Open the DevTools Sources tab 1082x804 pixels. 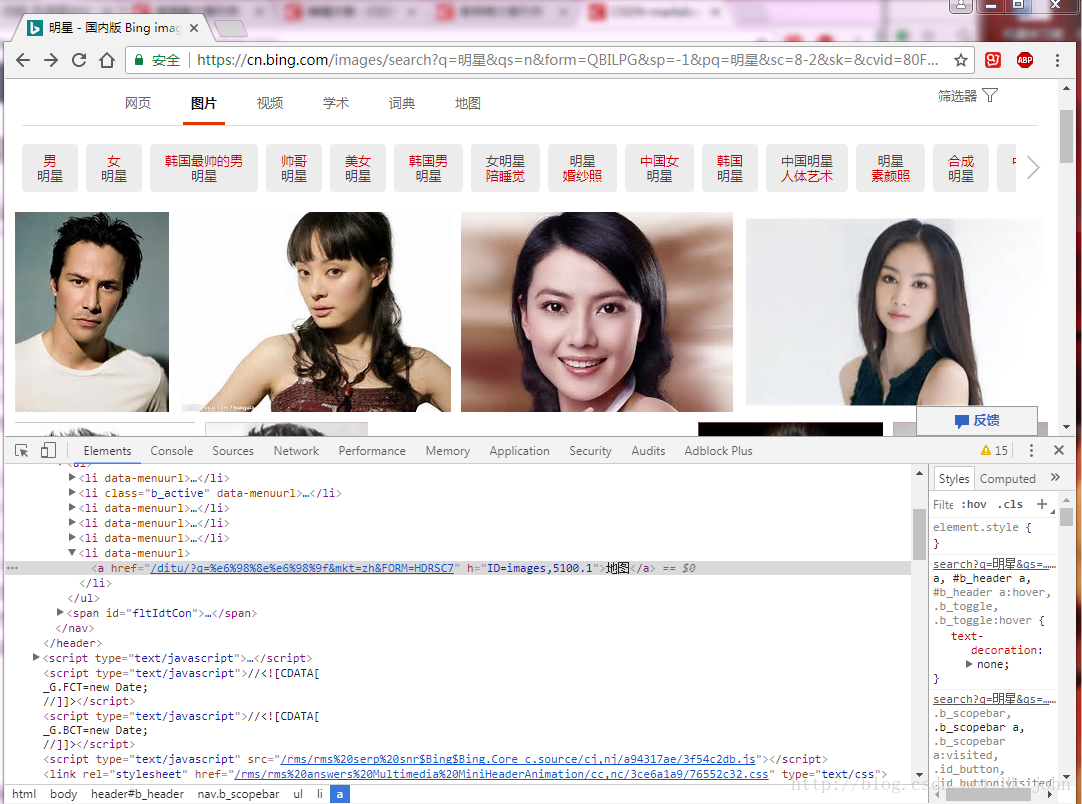tap(233, 451)
